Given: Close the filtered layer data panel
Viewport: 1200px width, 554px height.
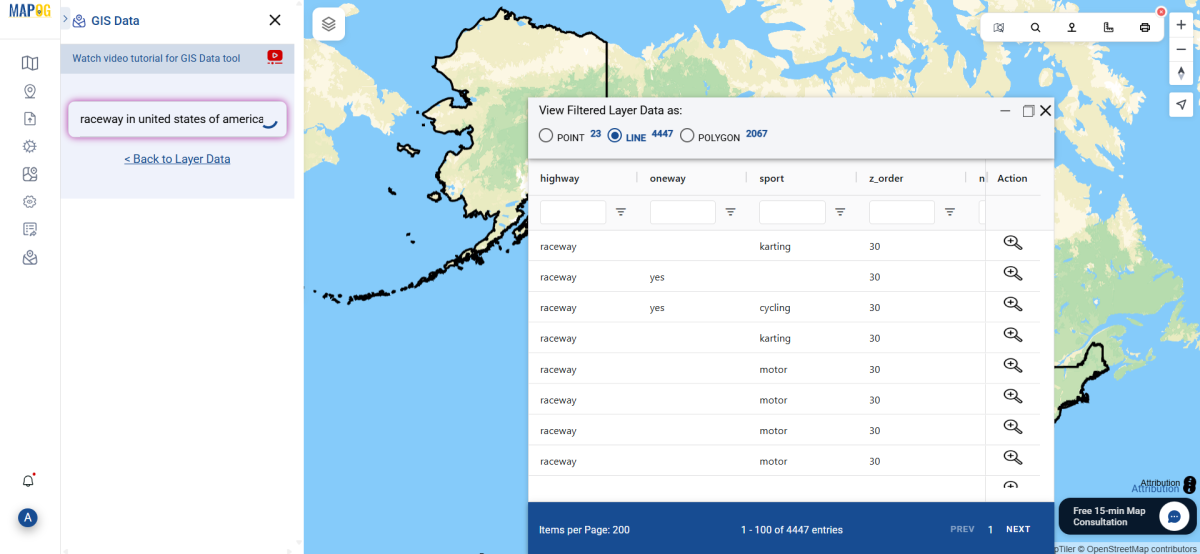Looking at the screenshot, I should pyautogui.click(x=1045, y=111).
